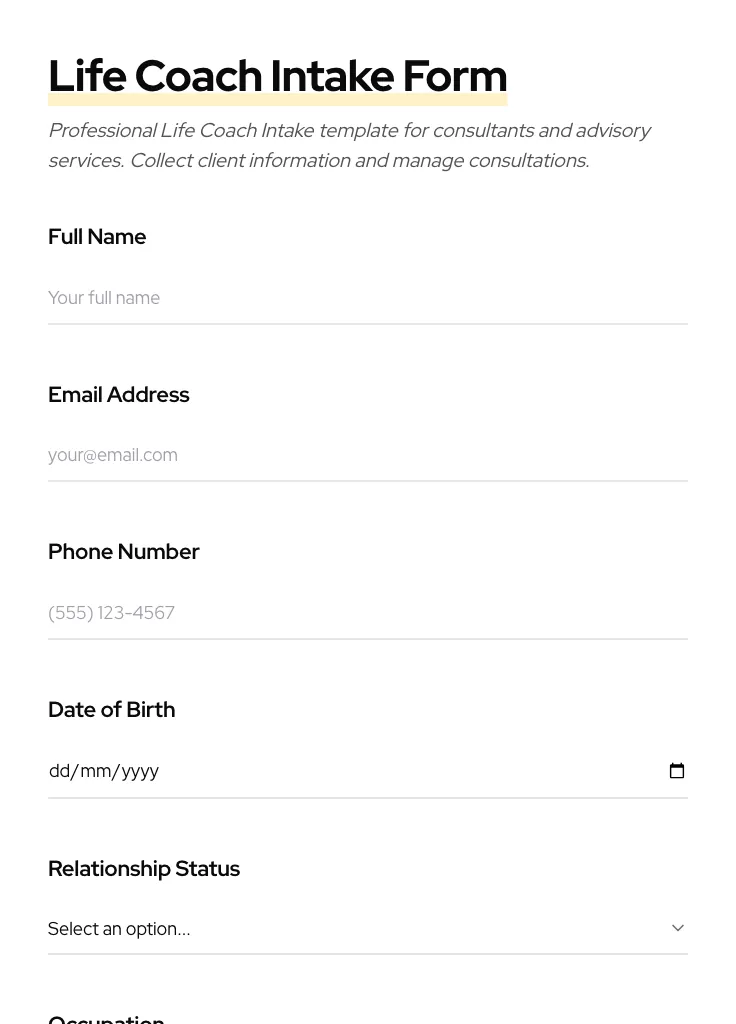Click the Relationship Status label
This screenshot has height=1024, width=736.
tap(143, 868)
